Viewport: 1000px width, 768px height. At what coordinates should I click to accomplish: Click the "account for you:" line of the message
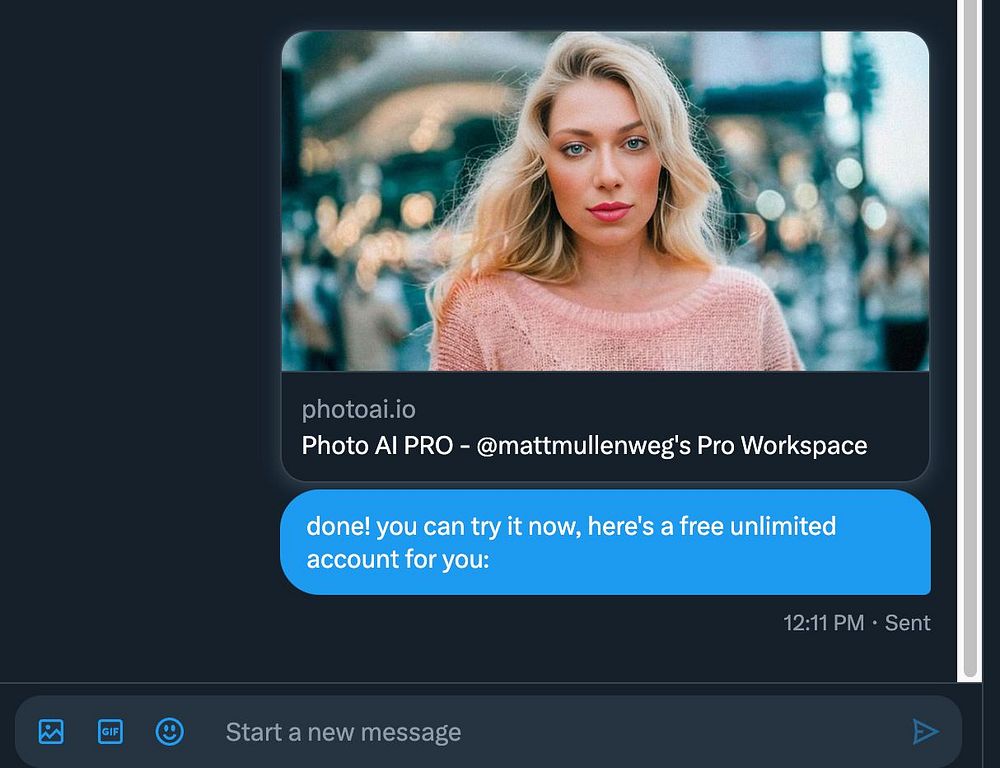click(x=397, y=559)
